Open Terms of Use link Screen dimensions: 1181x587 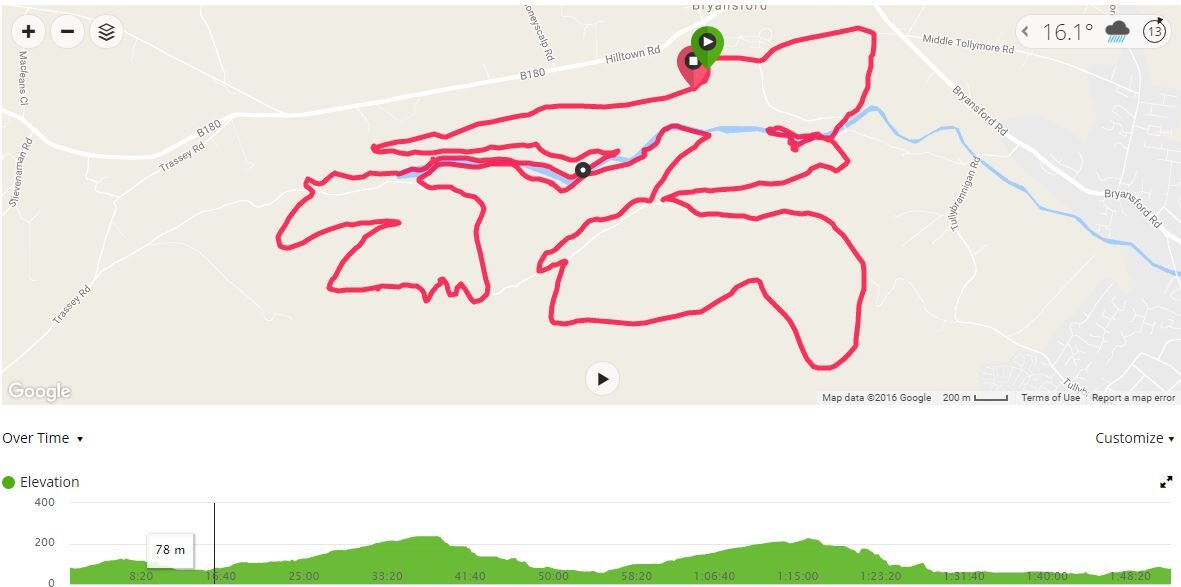point(1050,398)
